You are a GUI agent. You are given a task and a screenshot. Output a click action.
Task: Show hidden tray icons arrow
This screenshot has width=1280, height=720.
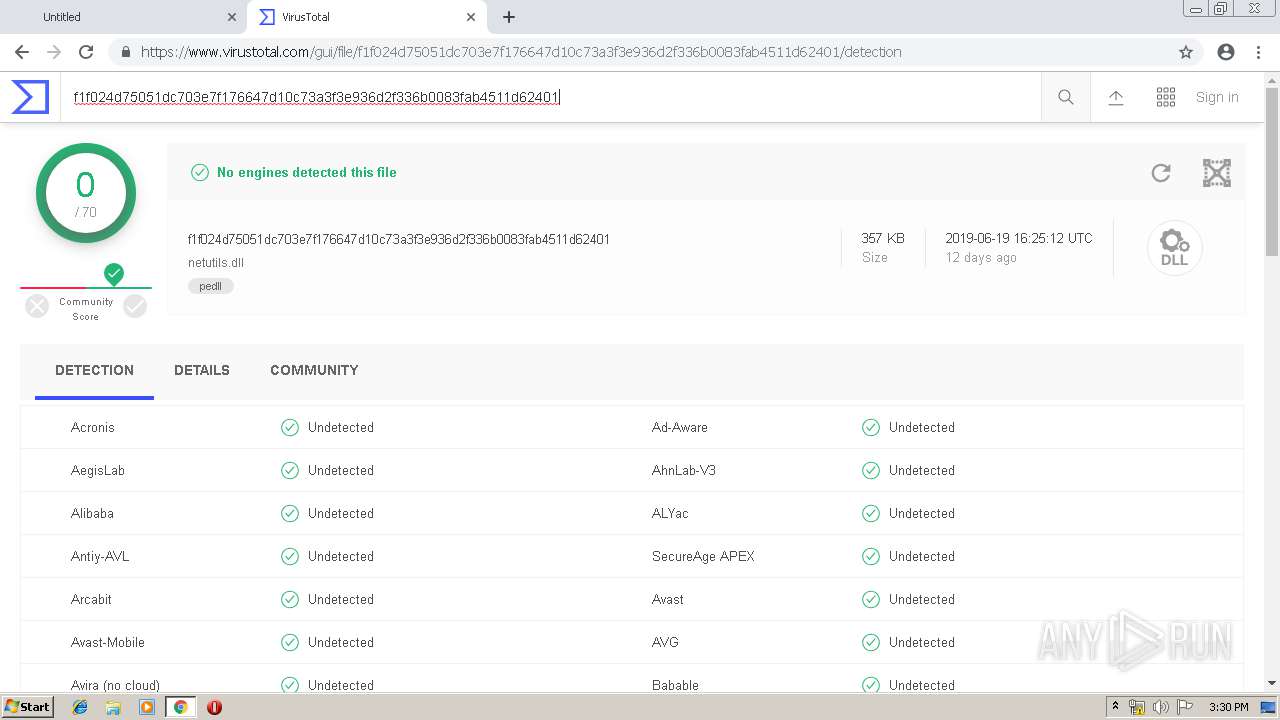click(1115, 707)
